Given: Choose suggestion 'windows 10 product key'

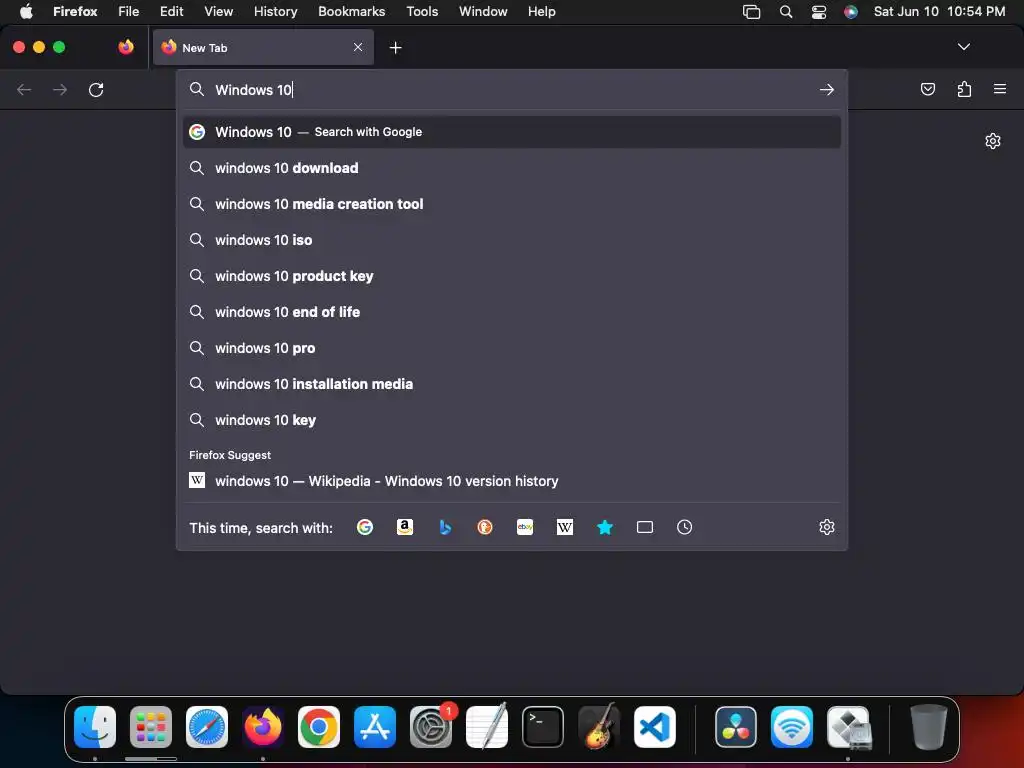Looking at the screenshot, I should (512, 276).
